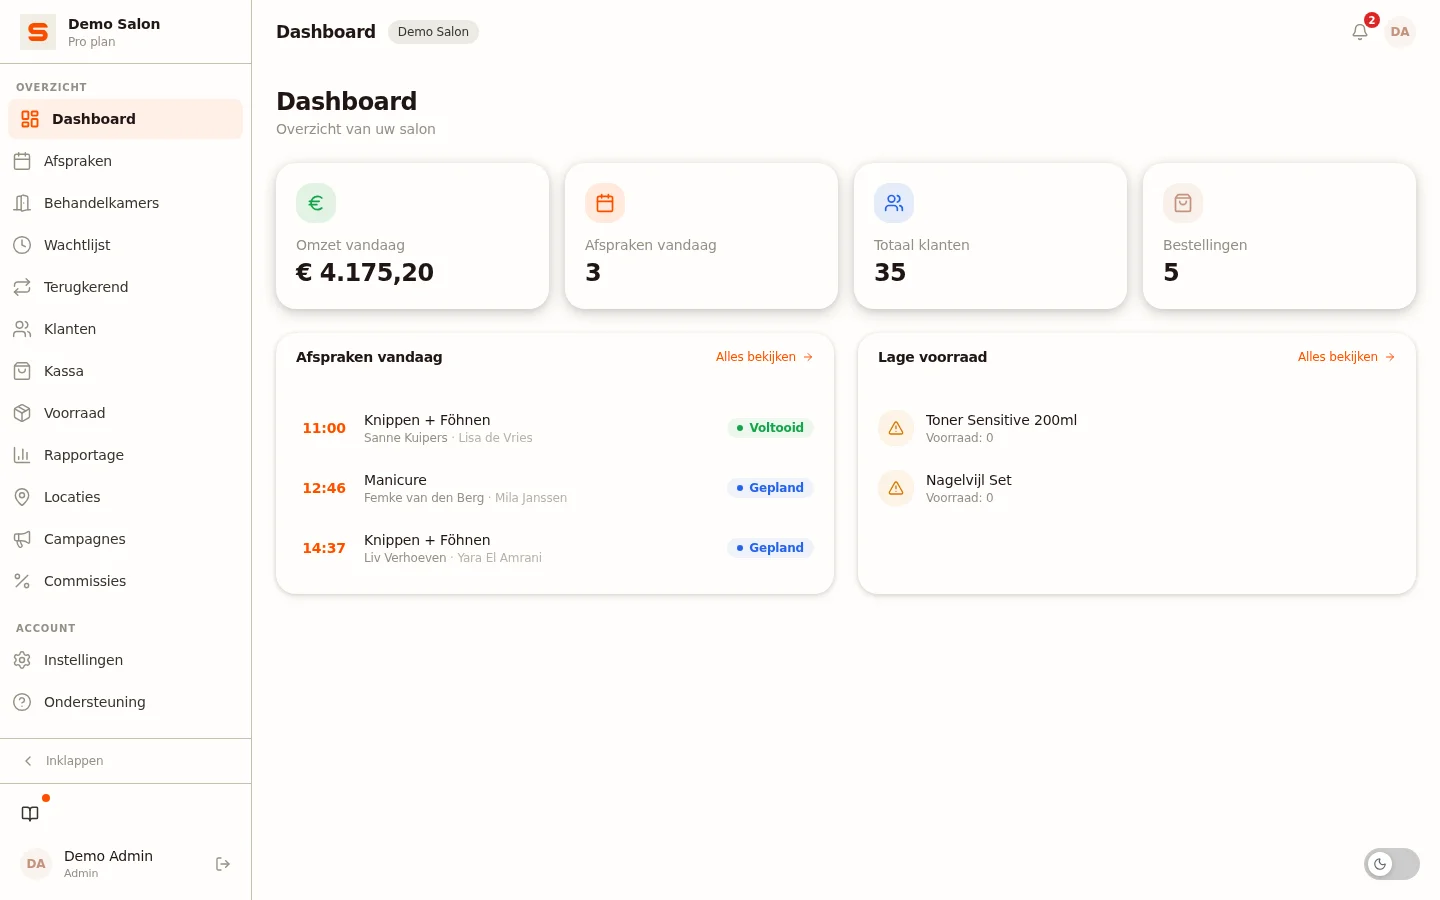
Task: Click the shopping bag icon on Bestellingen card
Action: click(1183, 203)
